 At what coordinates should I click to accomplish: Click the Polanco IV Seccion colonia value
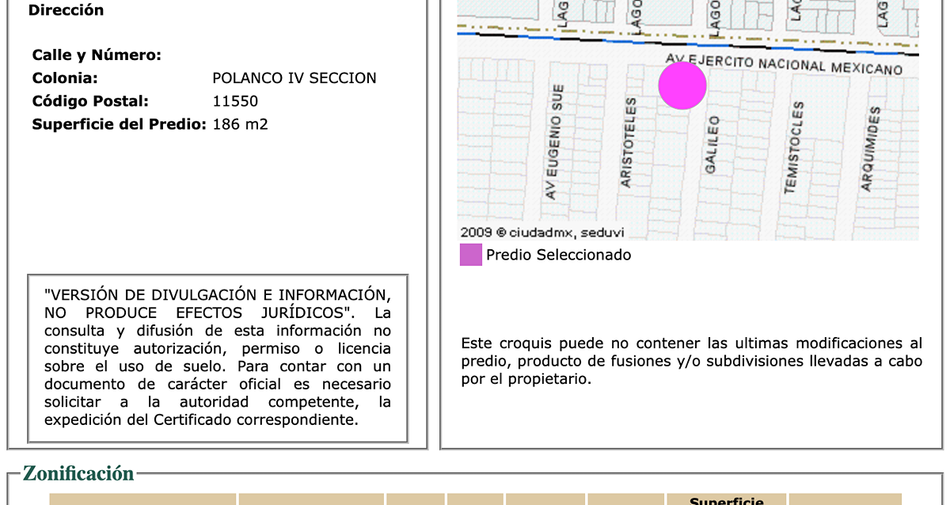coord(294,78)
